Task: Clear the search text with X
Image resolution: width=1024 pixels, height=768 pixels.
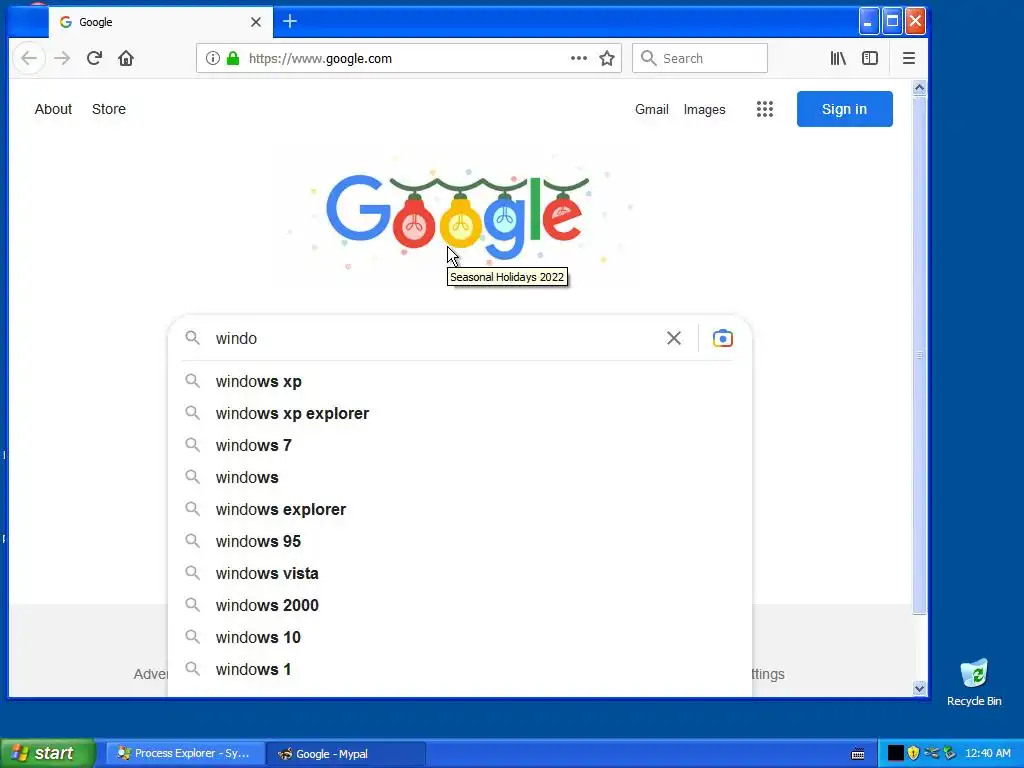Action: tap(674, 338)
